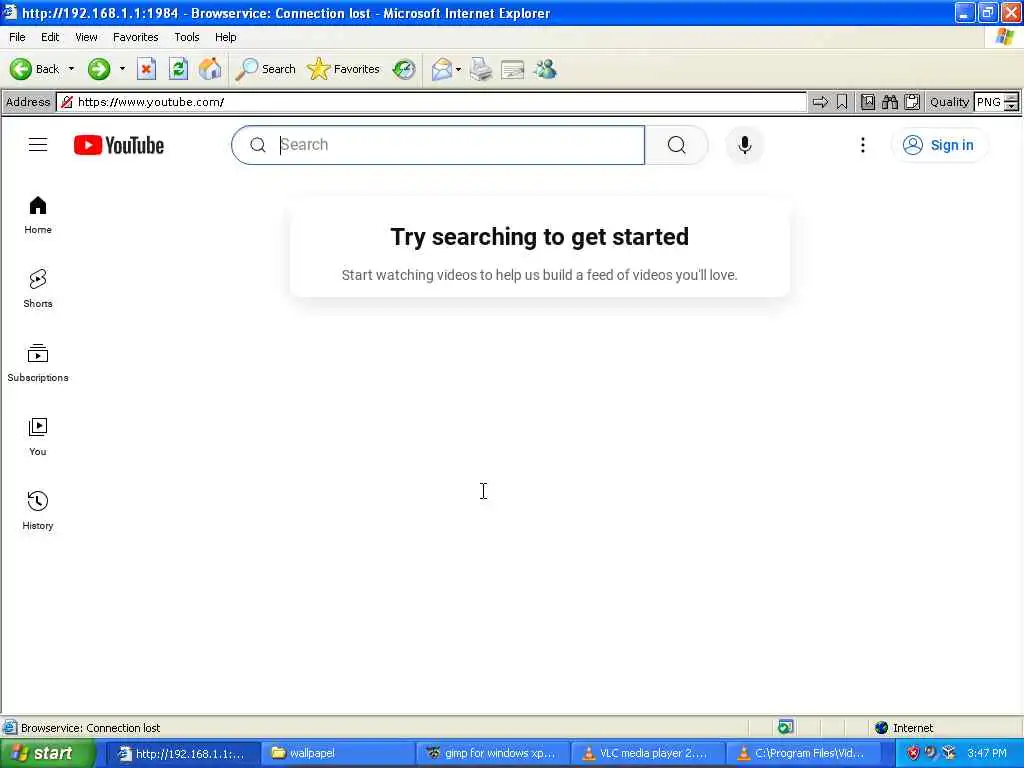
Task: Expand the Mail dropdown arrow
Action: 458,69
